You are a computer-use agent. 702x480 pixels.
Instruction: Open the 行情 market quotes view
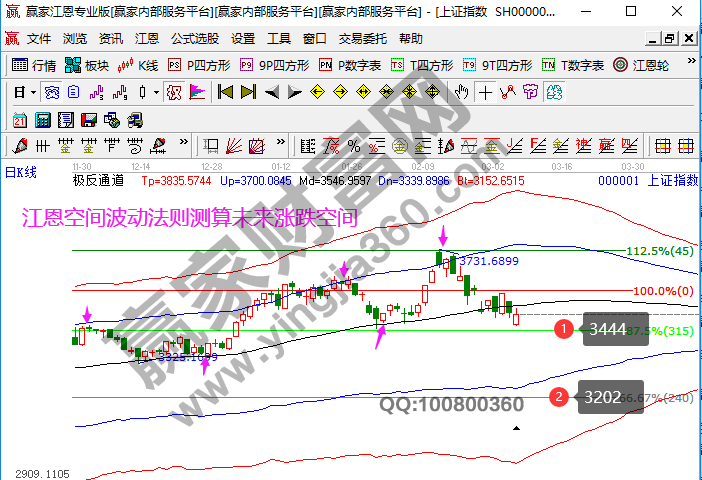pos(34,65)
